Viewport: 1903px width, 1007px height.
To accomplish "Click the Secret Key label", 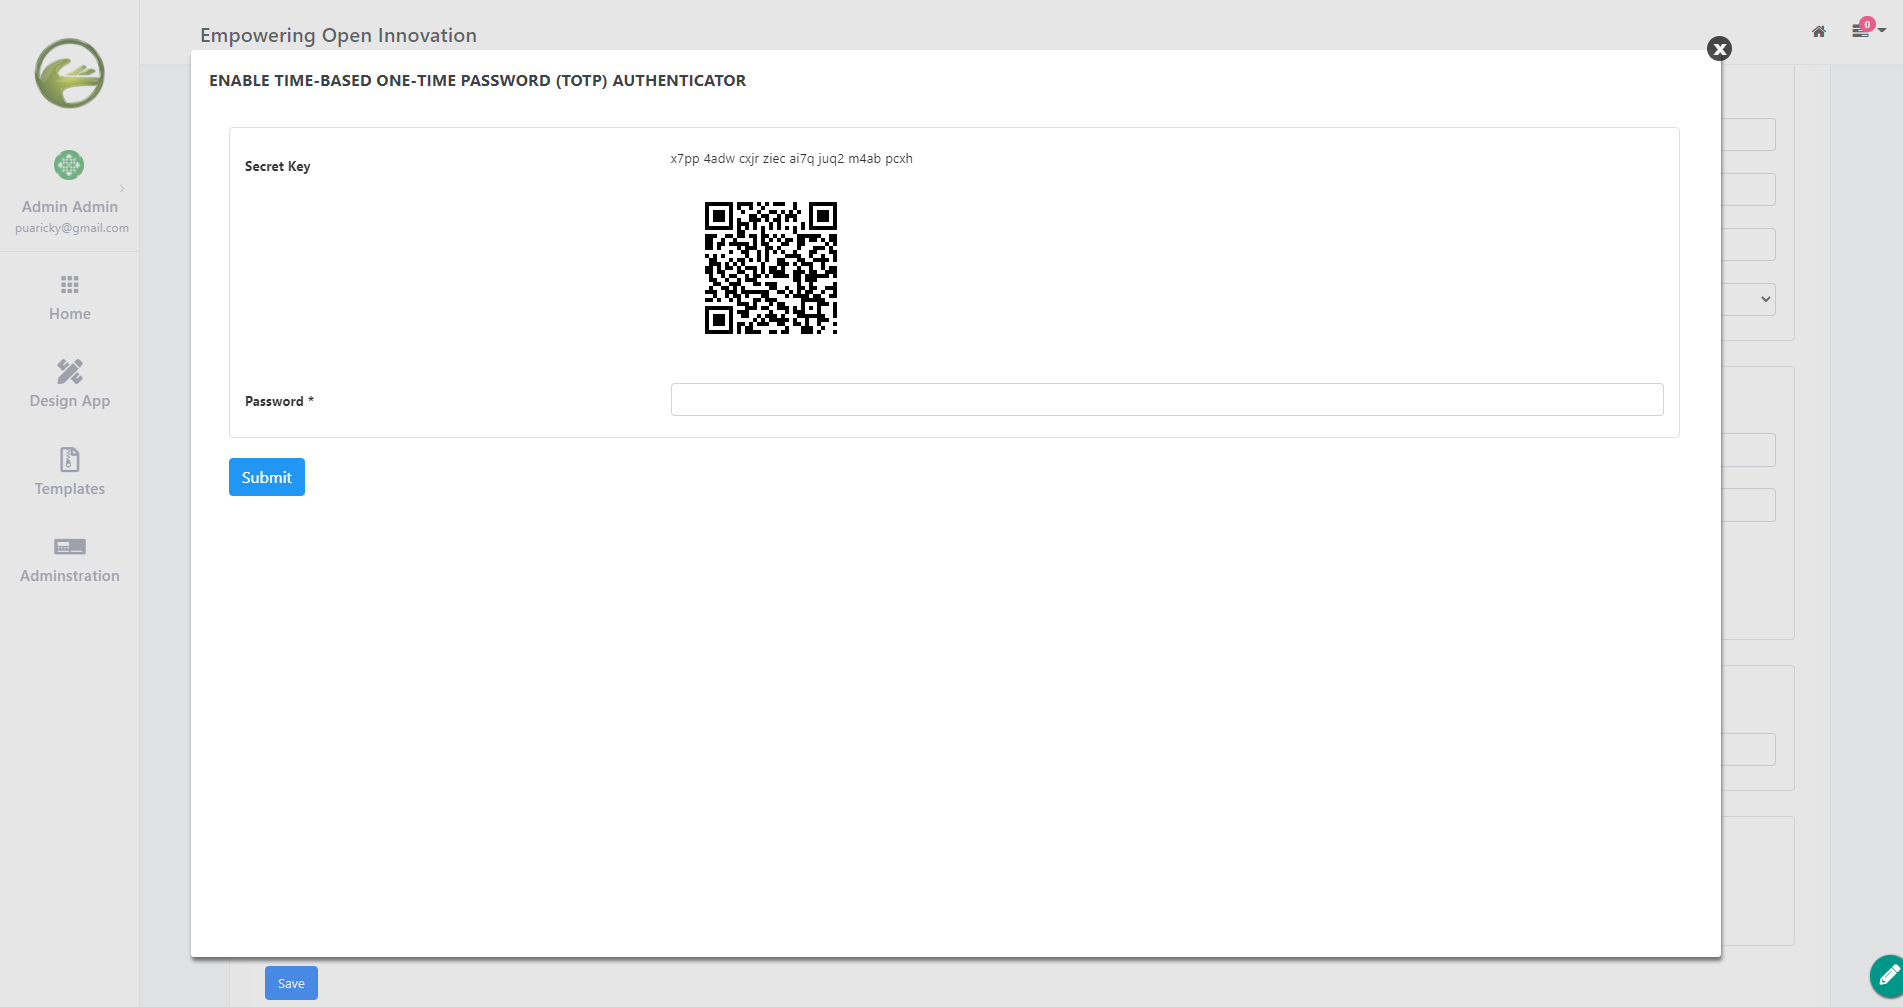I will (x=278, y=166).
